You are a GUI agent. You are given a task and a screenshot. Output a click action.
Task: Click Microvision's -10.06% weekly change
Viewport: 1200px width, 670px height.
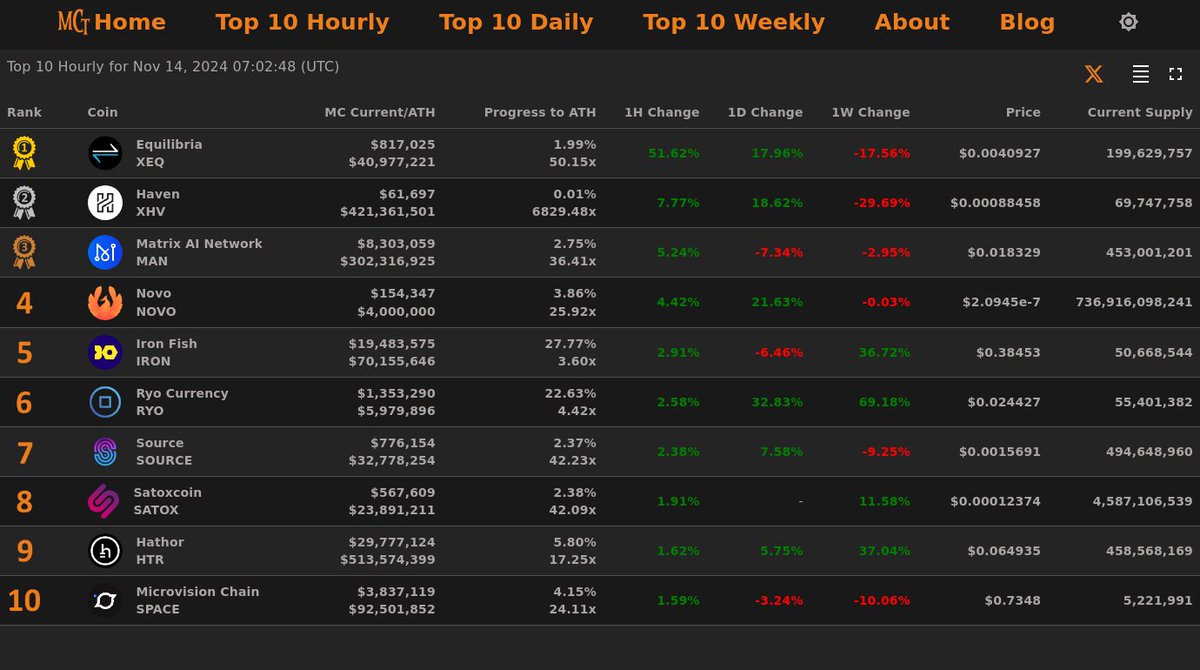[x=882, y=601]
